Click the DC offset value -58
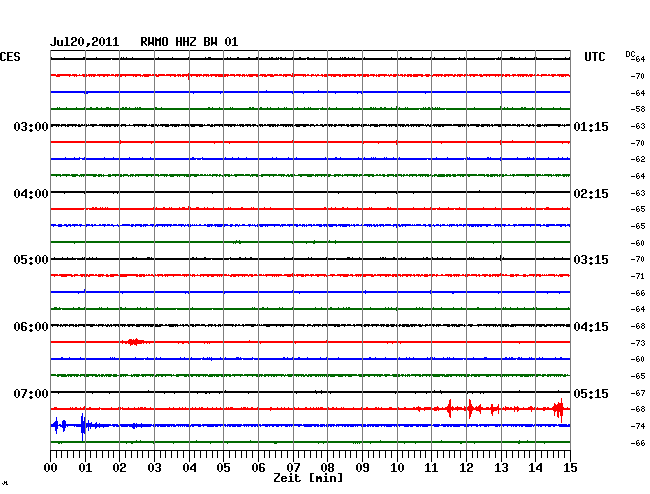This screenshot has height=494, width=650. [638, 109]
